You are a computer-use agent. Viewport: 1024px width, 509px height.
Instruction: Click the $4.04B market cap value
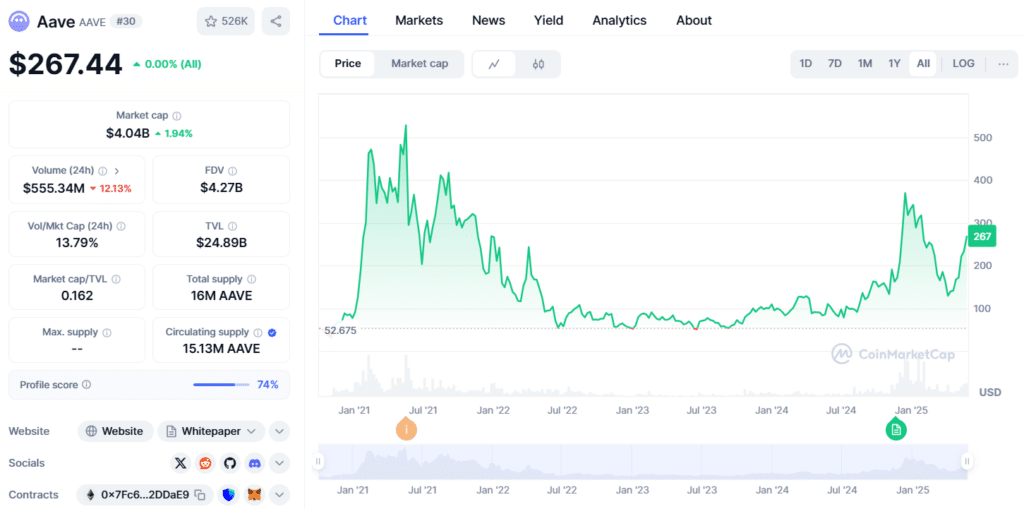(x=128, y=133)
